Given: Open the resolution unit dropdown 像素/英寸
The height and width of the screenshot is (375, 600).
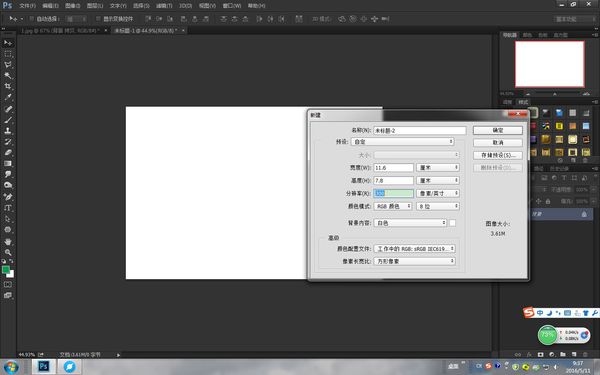Looking at the screenshot, I should point(438,193).
